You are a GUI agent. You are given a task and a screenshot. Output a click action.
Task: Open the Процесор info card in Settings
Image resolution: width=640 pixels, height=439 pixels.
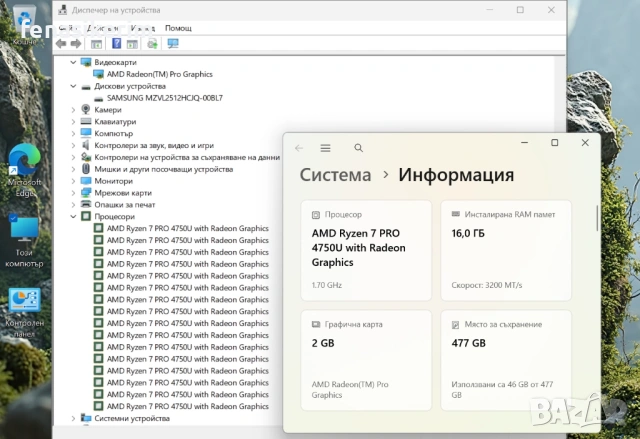click(366, 250)
